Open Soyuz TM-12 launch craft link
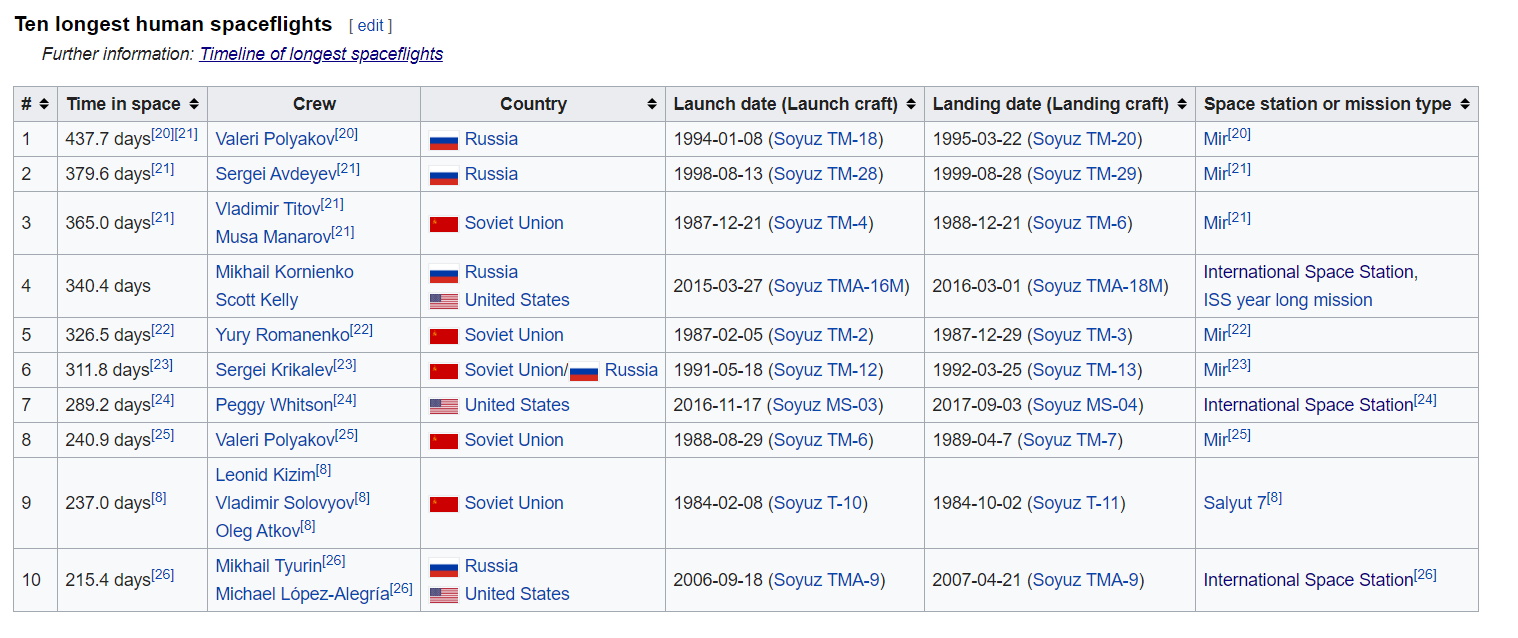This screenshot has width=1518, height=638. pyautogui.click(x=826, y=370)
